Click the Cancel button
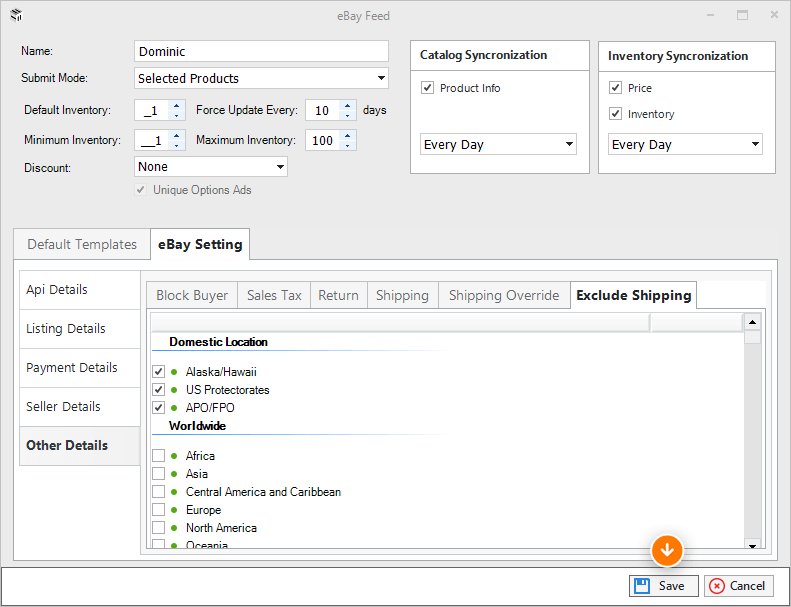This screenshot has height=607, width=791. click(x=739, y=586)
